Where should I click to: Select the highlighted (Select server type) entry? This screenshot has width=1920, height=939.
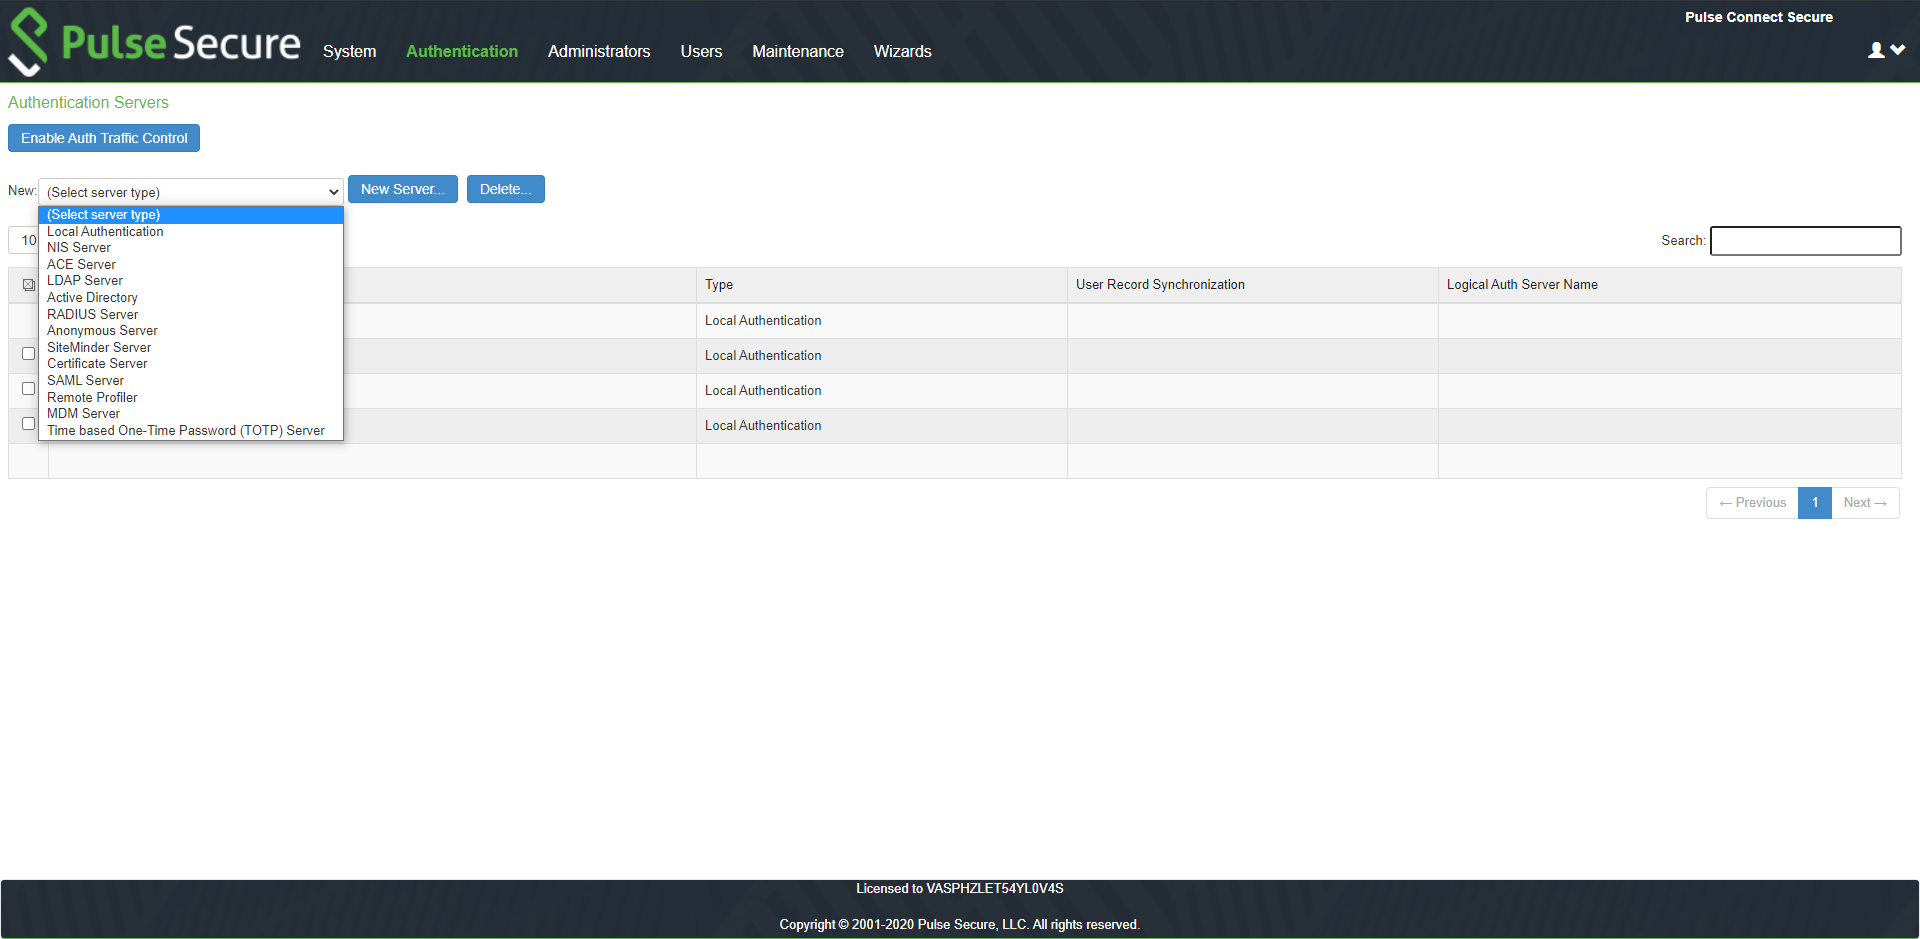191,215
